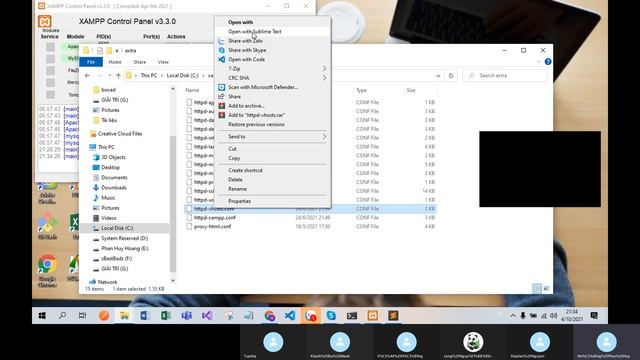640x360 pixels.
Task: Open taskbar search magnifier
Action: click(62, 316)
